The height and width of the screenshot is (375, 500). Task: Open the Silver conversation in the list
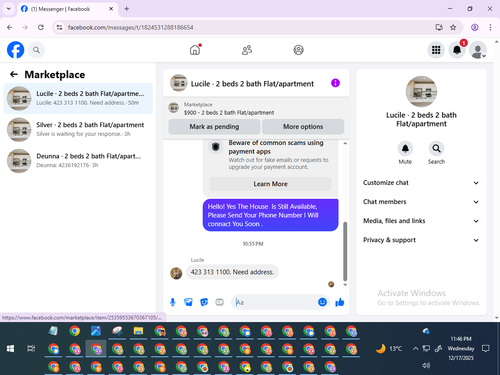[x=78, y=129]
